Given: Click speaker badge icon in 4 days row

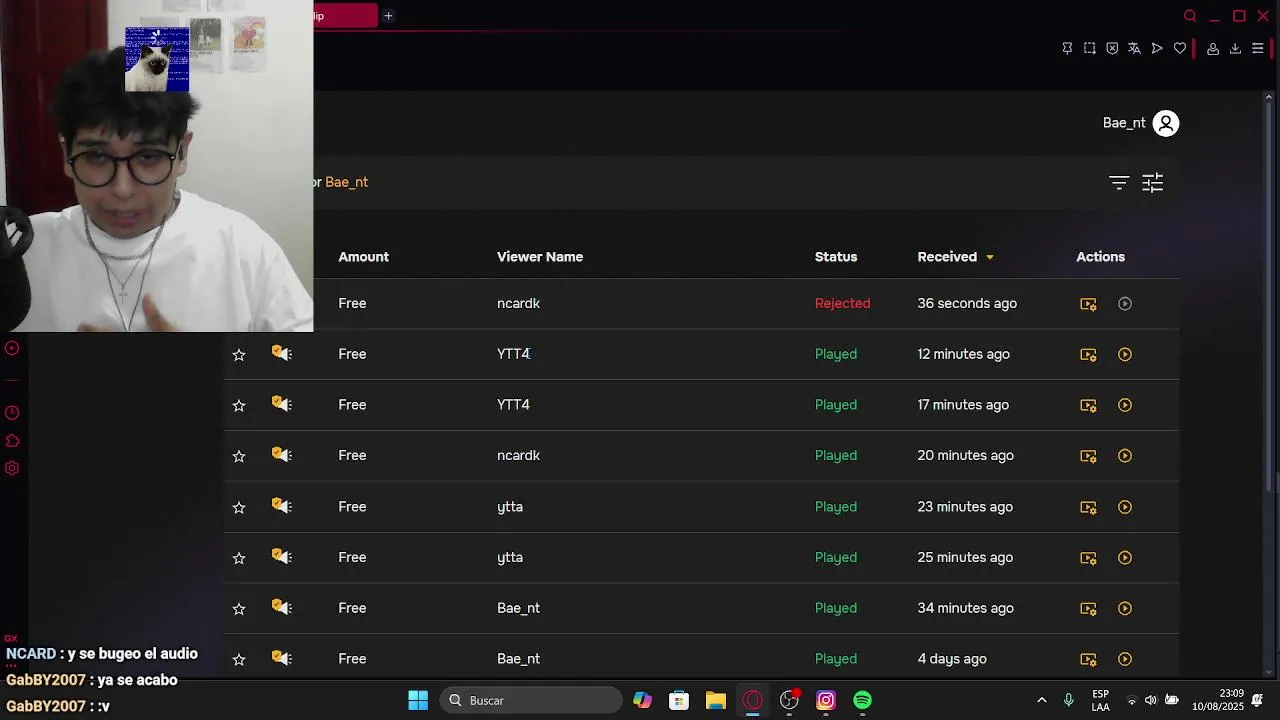Looking at the screenshot, I should (282, 658).
